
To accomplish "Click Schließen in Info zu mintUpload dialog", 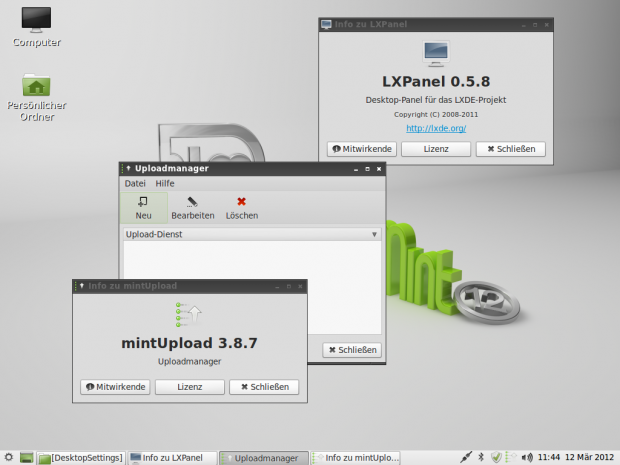I will pos(264,387).
